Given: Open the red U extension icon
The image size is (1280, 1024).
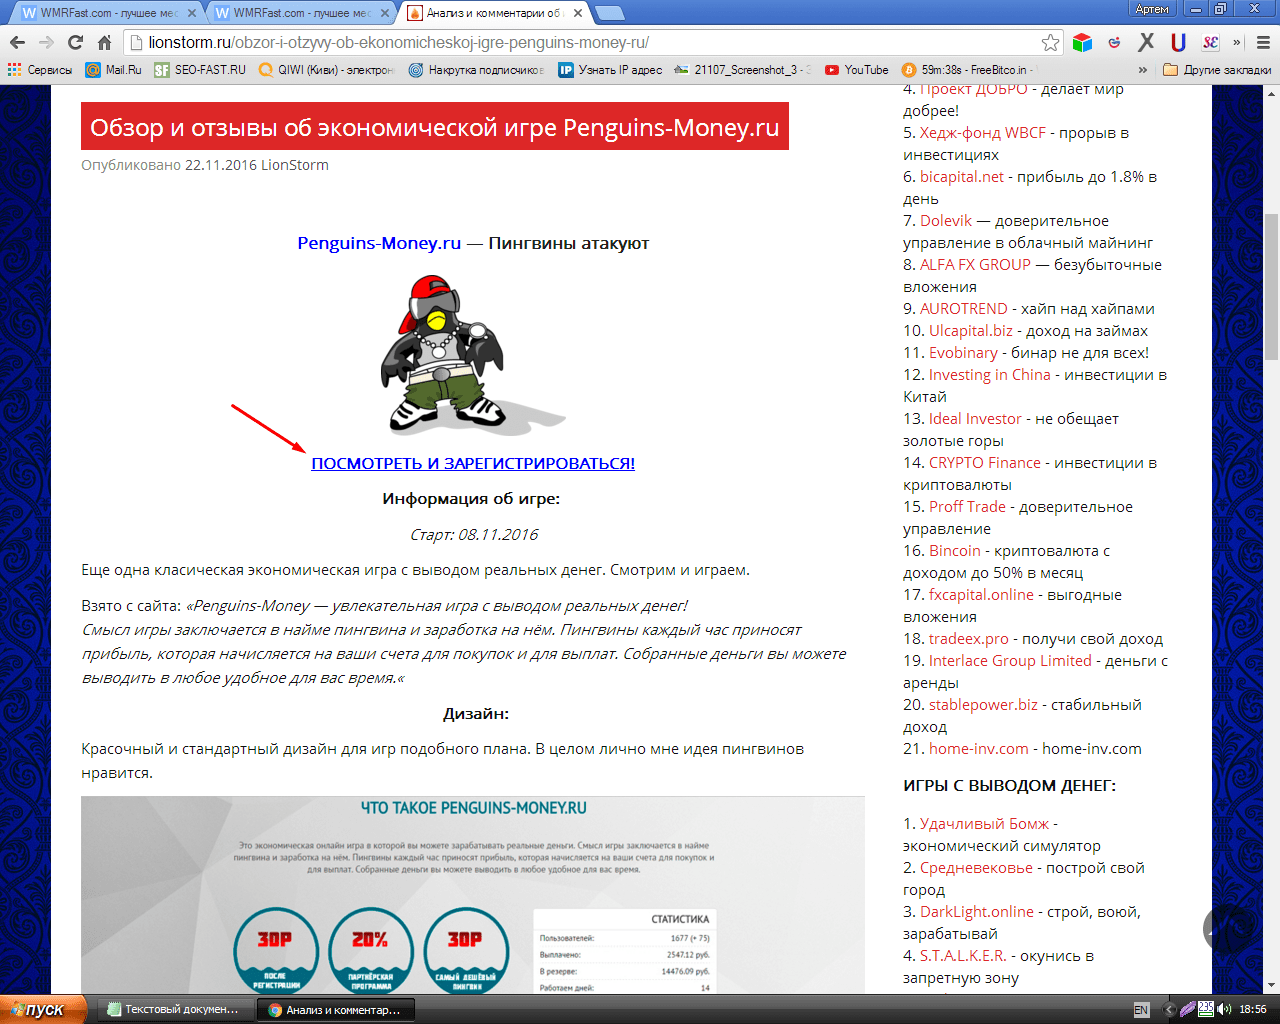Looking at the screenshot, I should coord(1178,42).
